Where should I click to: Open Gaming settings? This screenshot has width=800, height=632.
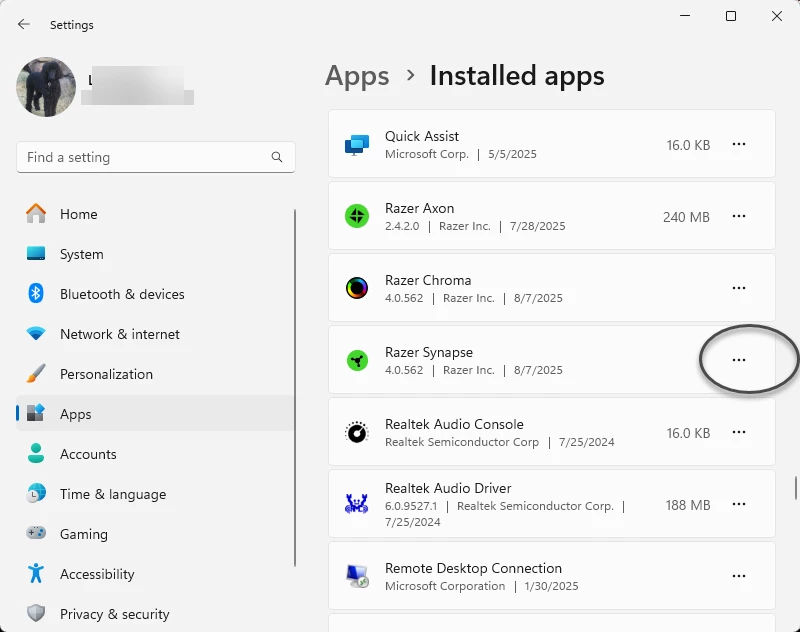click(155, 534)
